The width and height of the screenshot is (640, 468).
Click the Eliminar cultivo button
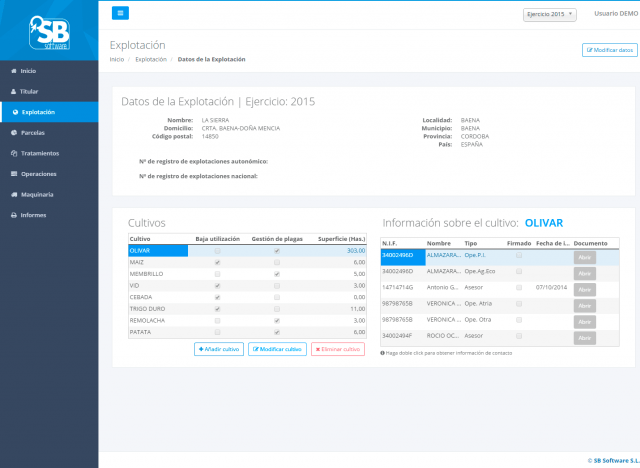point(338,349)
